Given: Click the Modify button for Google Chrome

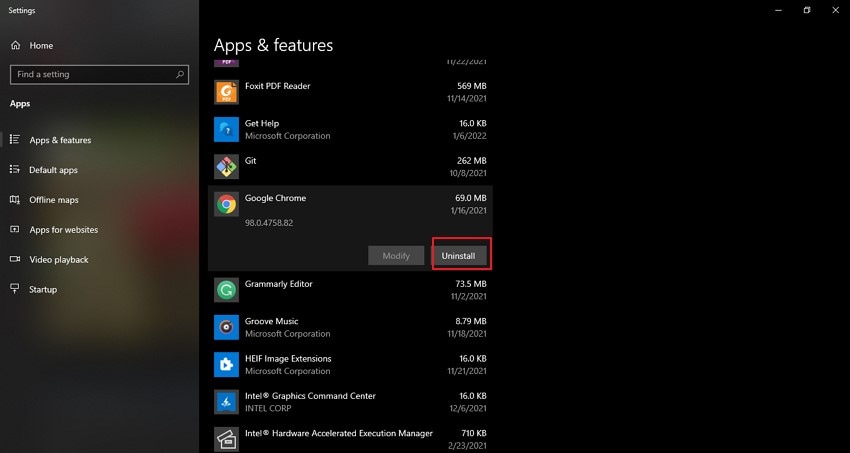Looking at the screenshot, I should click(396, 256).
